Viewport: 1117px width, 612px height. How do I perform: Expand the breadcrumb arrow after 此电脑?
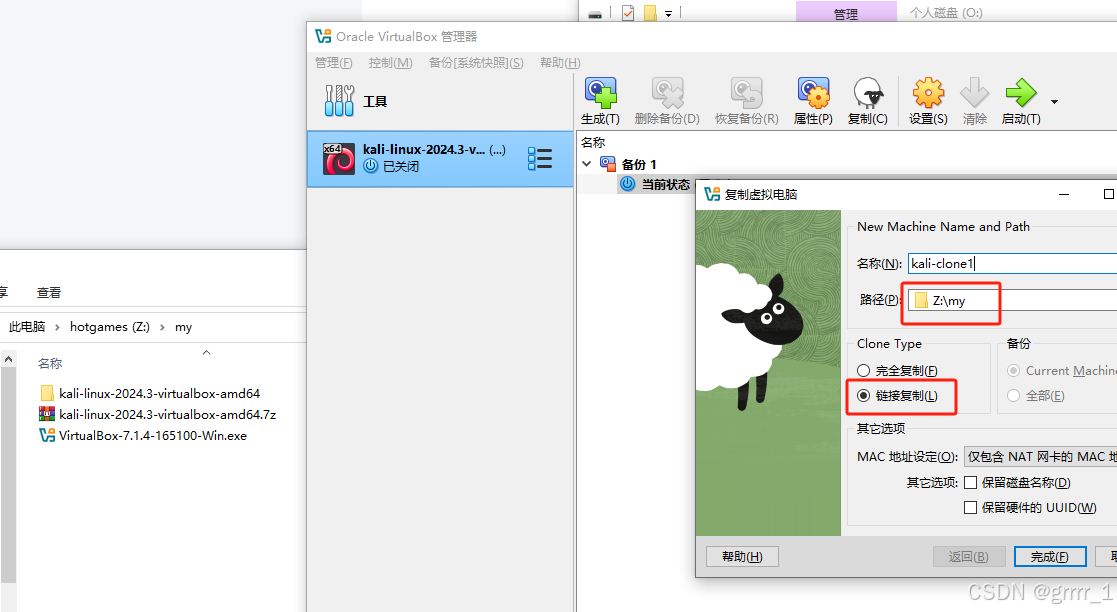[x=58, y=327]
